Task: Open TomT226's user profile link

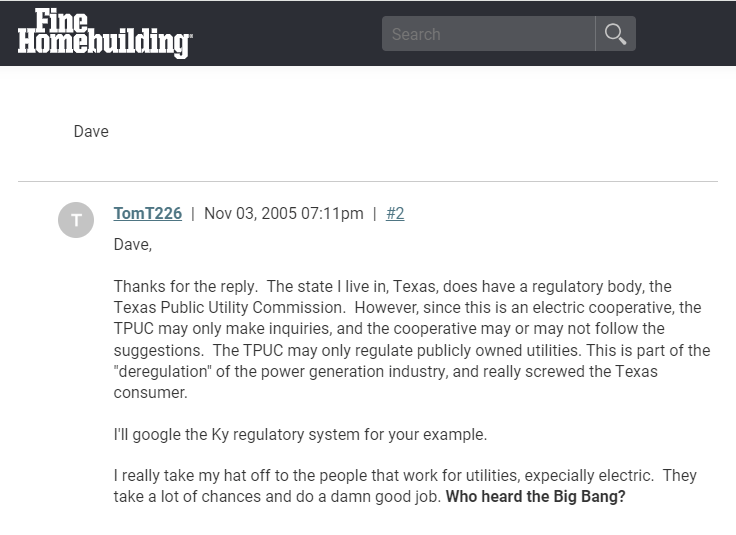Action: (x=148, y=213)
